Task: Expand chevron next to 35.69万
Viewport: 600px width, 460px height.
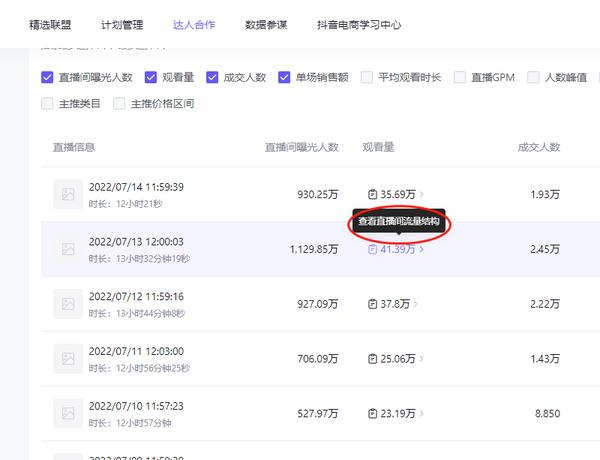Action: pyautogui.click(x=421, y=194)
